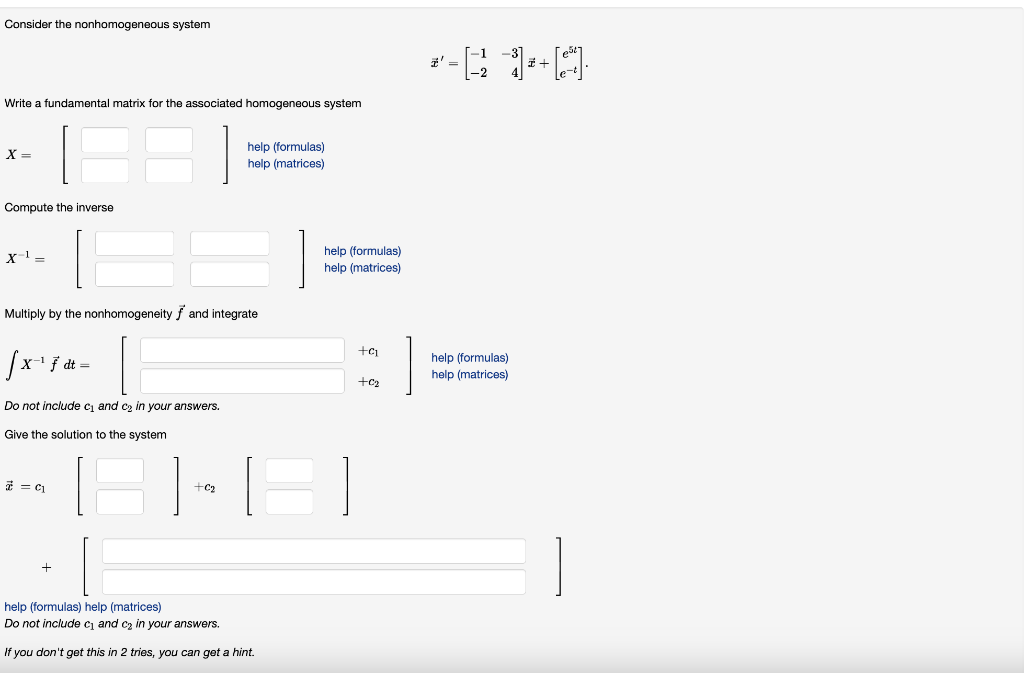Click the top-left field of the inverse matrix
This screenshot has width=1024, height=673.
coord(135,242)
